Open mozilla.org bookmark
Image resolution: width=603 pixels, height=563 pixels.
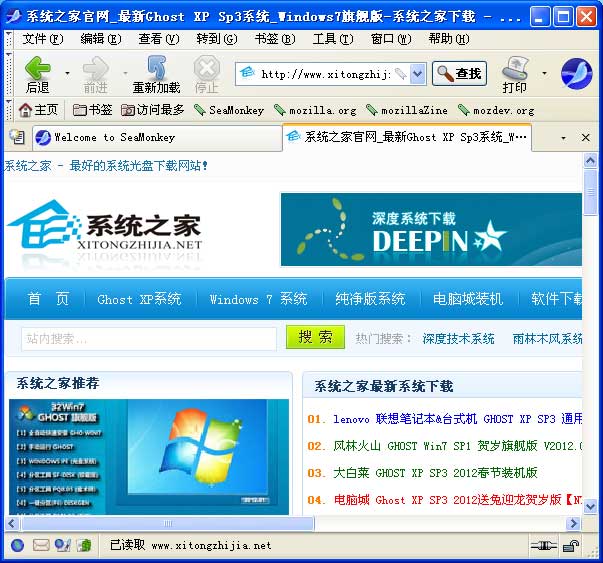[x=315, y=110]
